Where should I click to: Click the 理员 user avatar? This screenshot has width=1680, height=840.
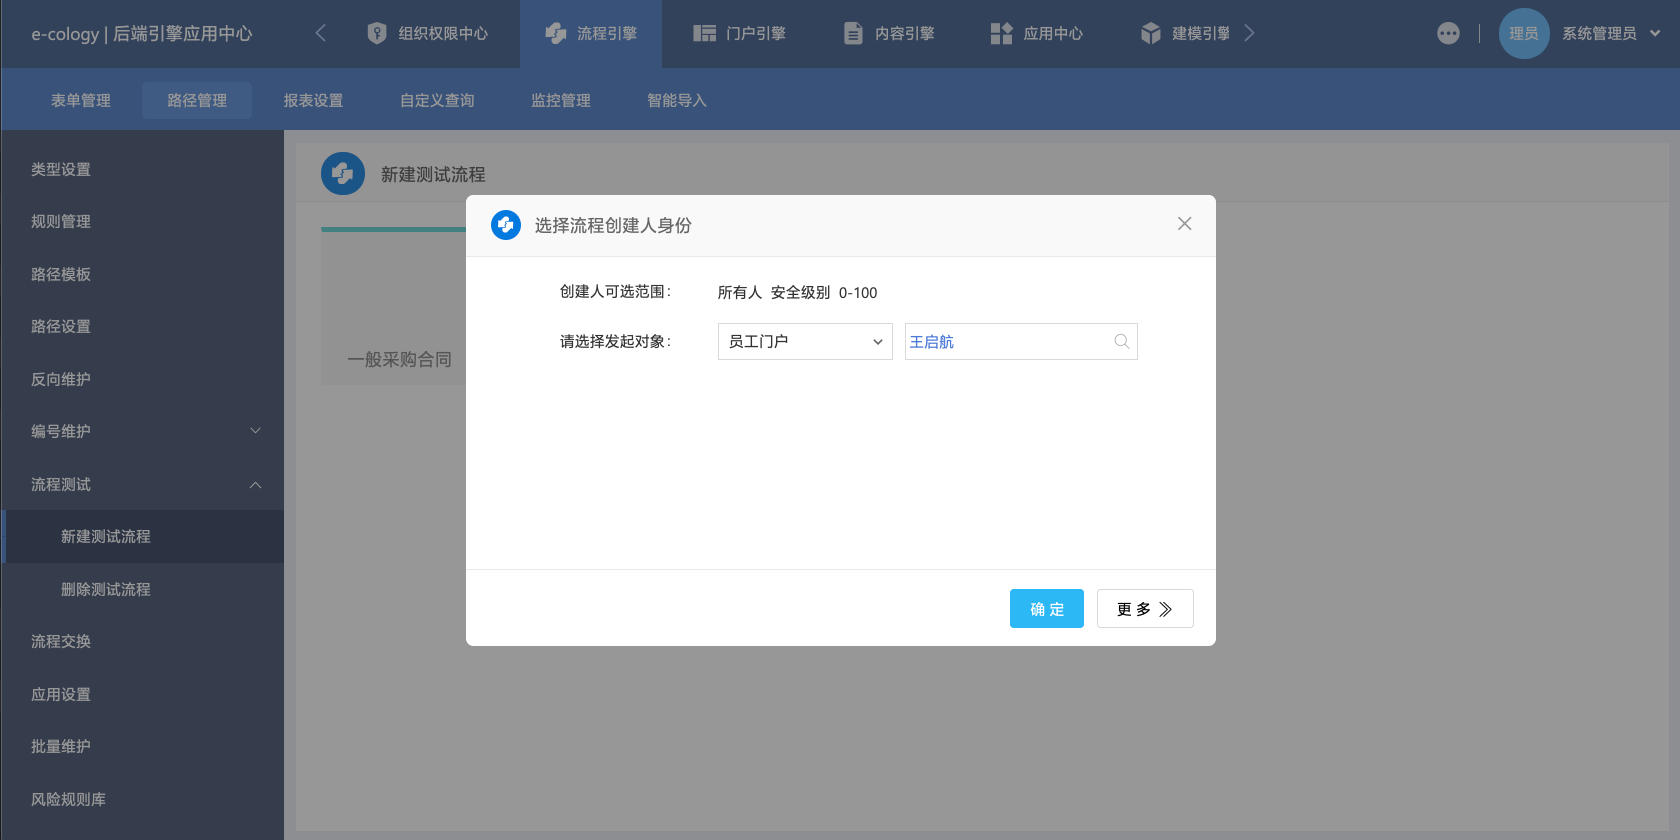1524,33
